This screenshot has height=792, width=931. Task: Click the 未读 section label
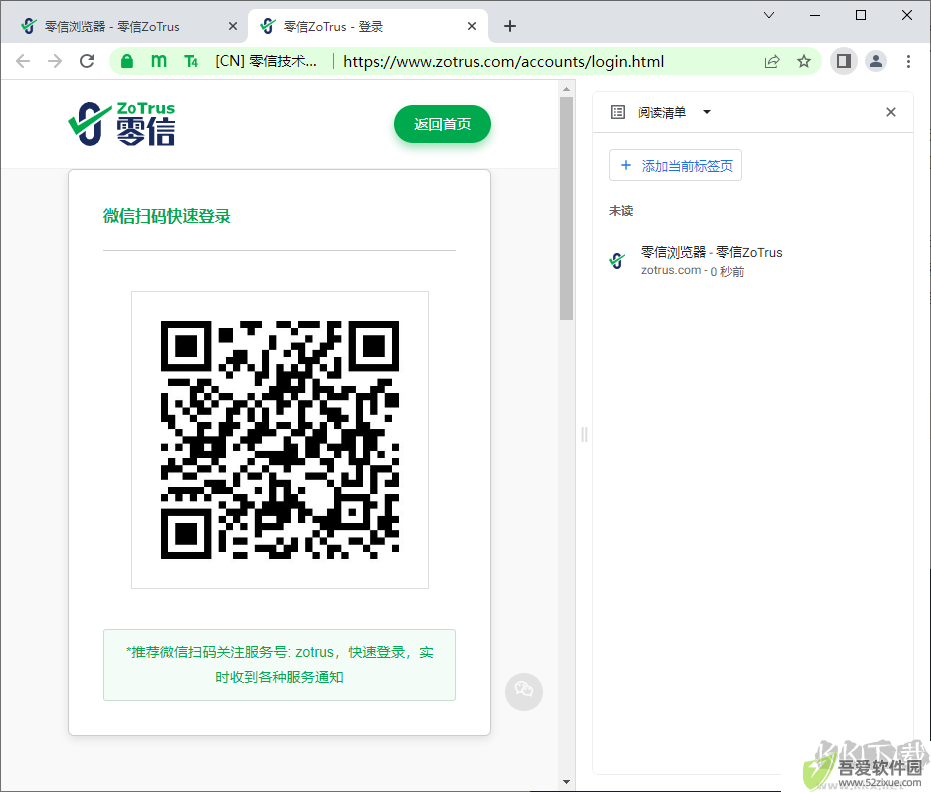coord(621,211)
